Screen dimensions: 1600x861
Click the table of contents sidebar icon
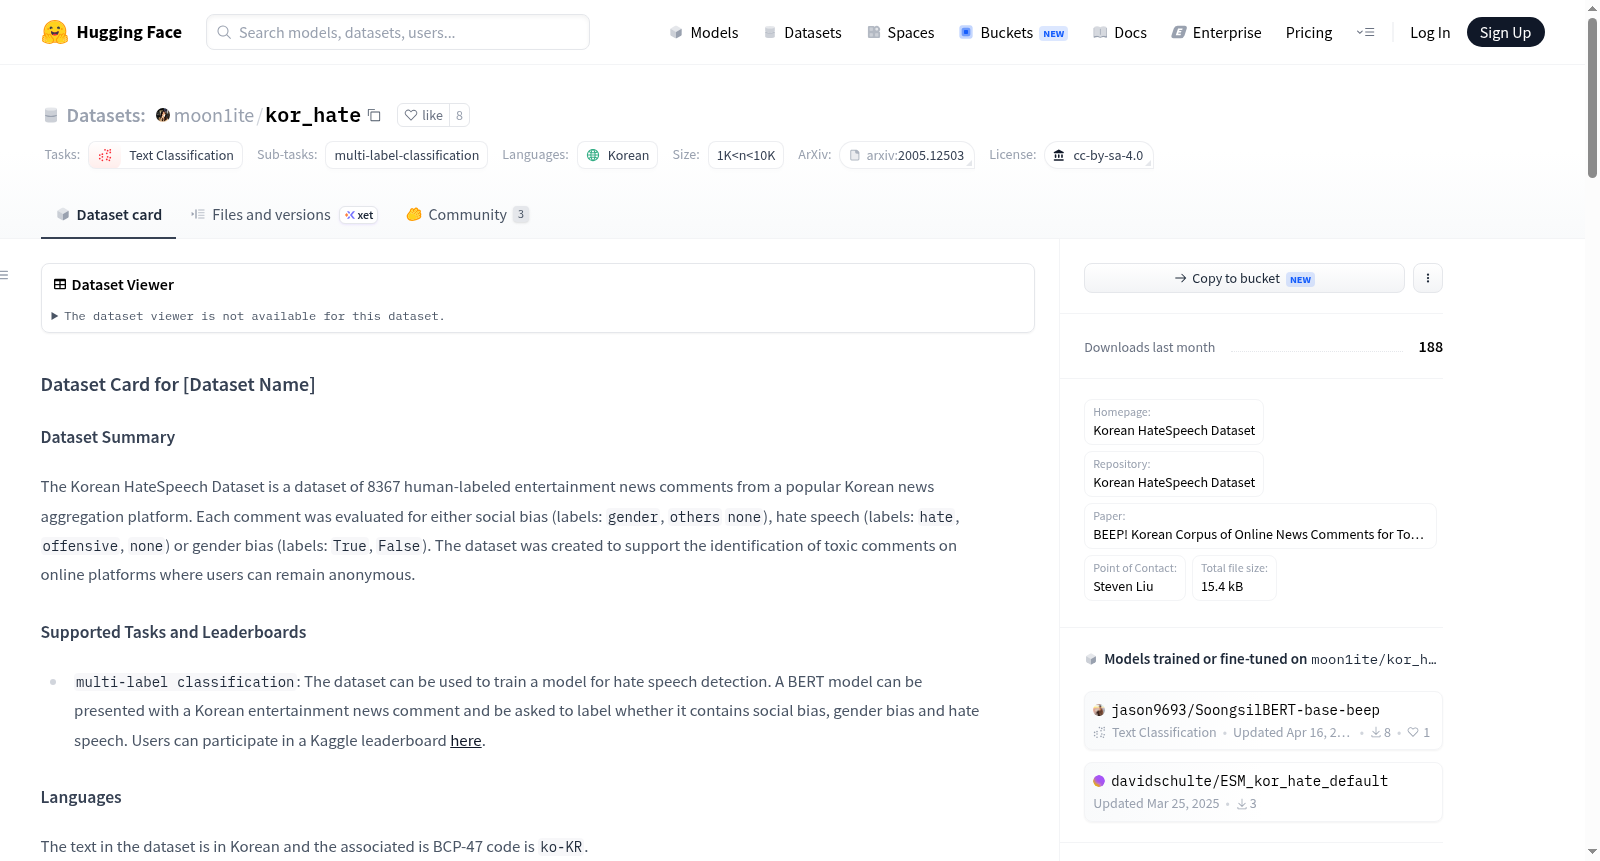(4, 275)
